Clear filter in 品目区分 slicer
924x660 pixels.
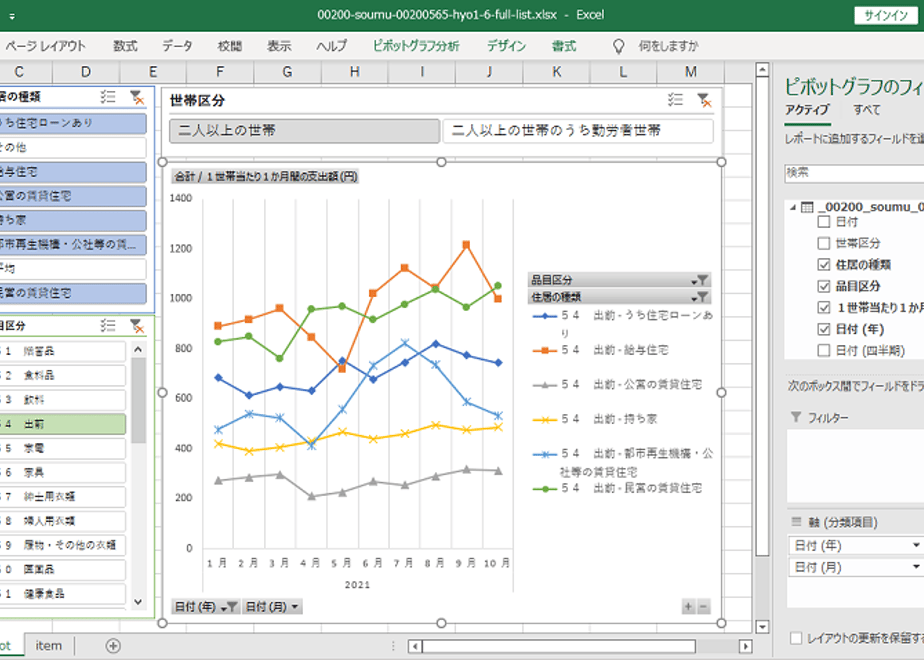137,326
